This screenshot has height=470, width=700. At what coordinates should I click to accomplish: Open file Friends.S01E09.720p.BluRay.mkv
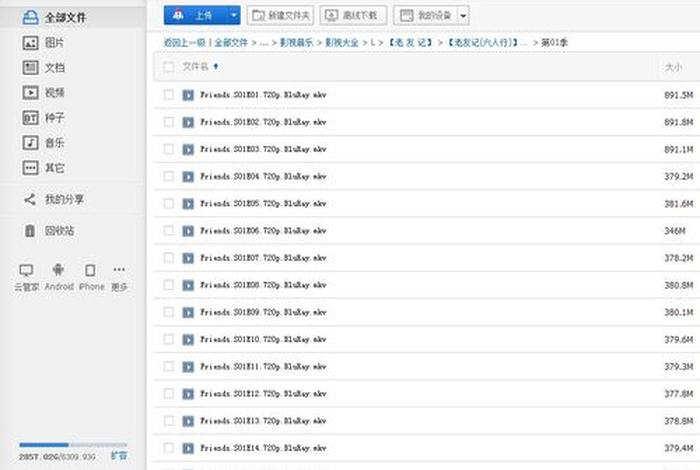click(x=263, y=312)
